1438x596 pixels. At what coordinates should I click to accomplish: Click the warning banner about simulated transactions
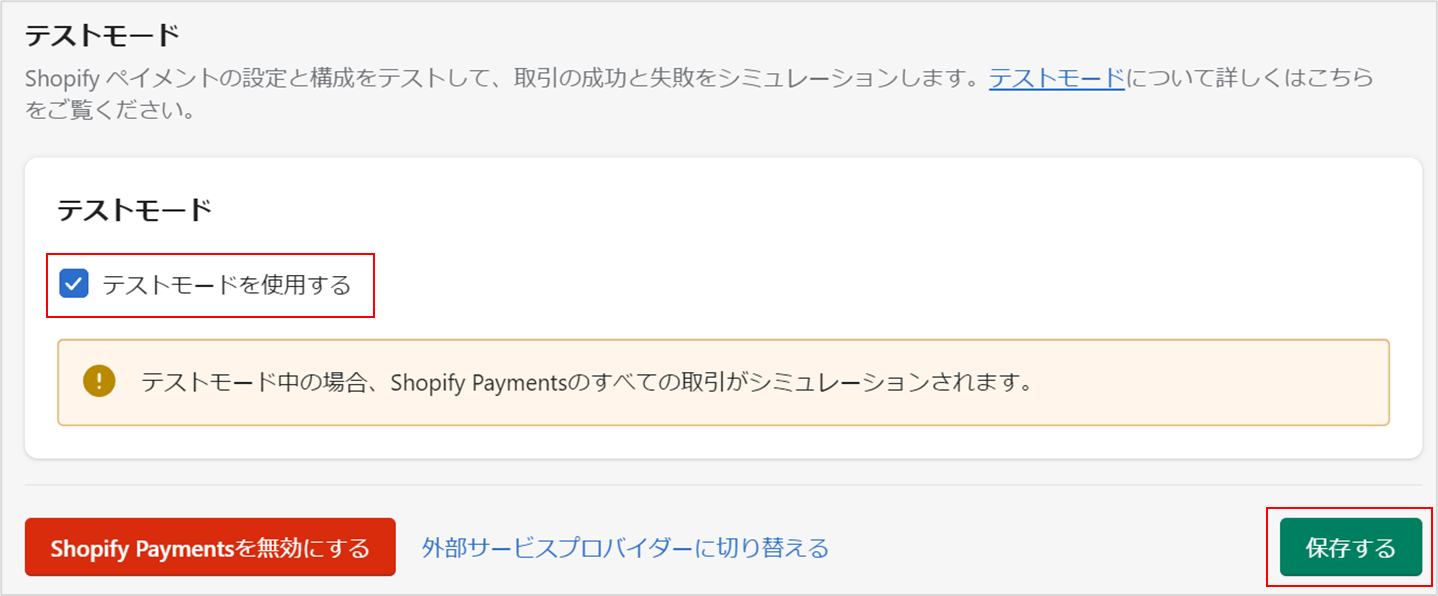point(724,382)
